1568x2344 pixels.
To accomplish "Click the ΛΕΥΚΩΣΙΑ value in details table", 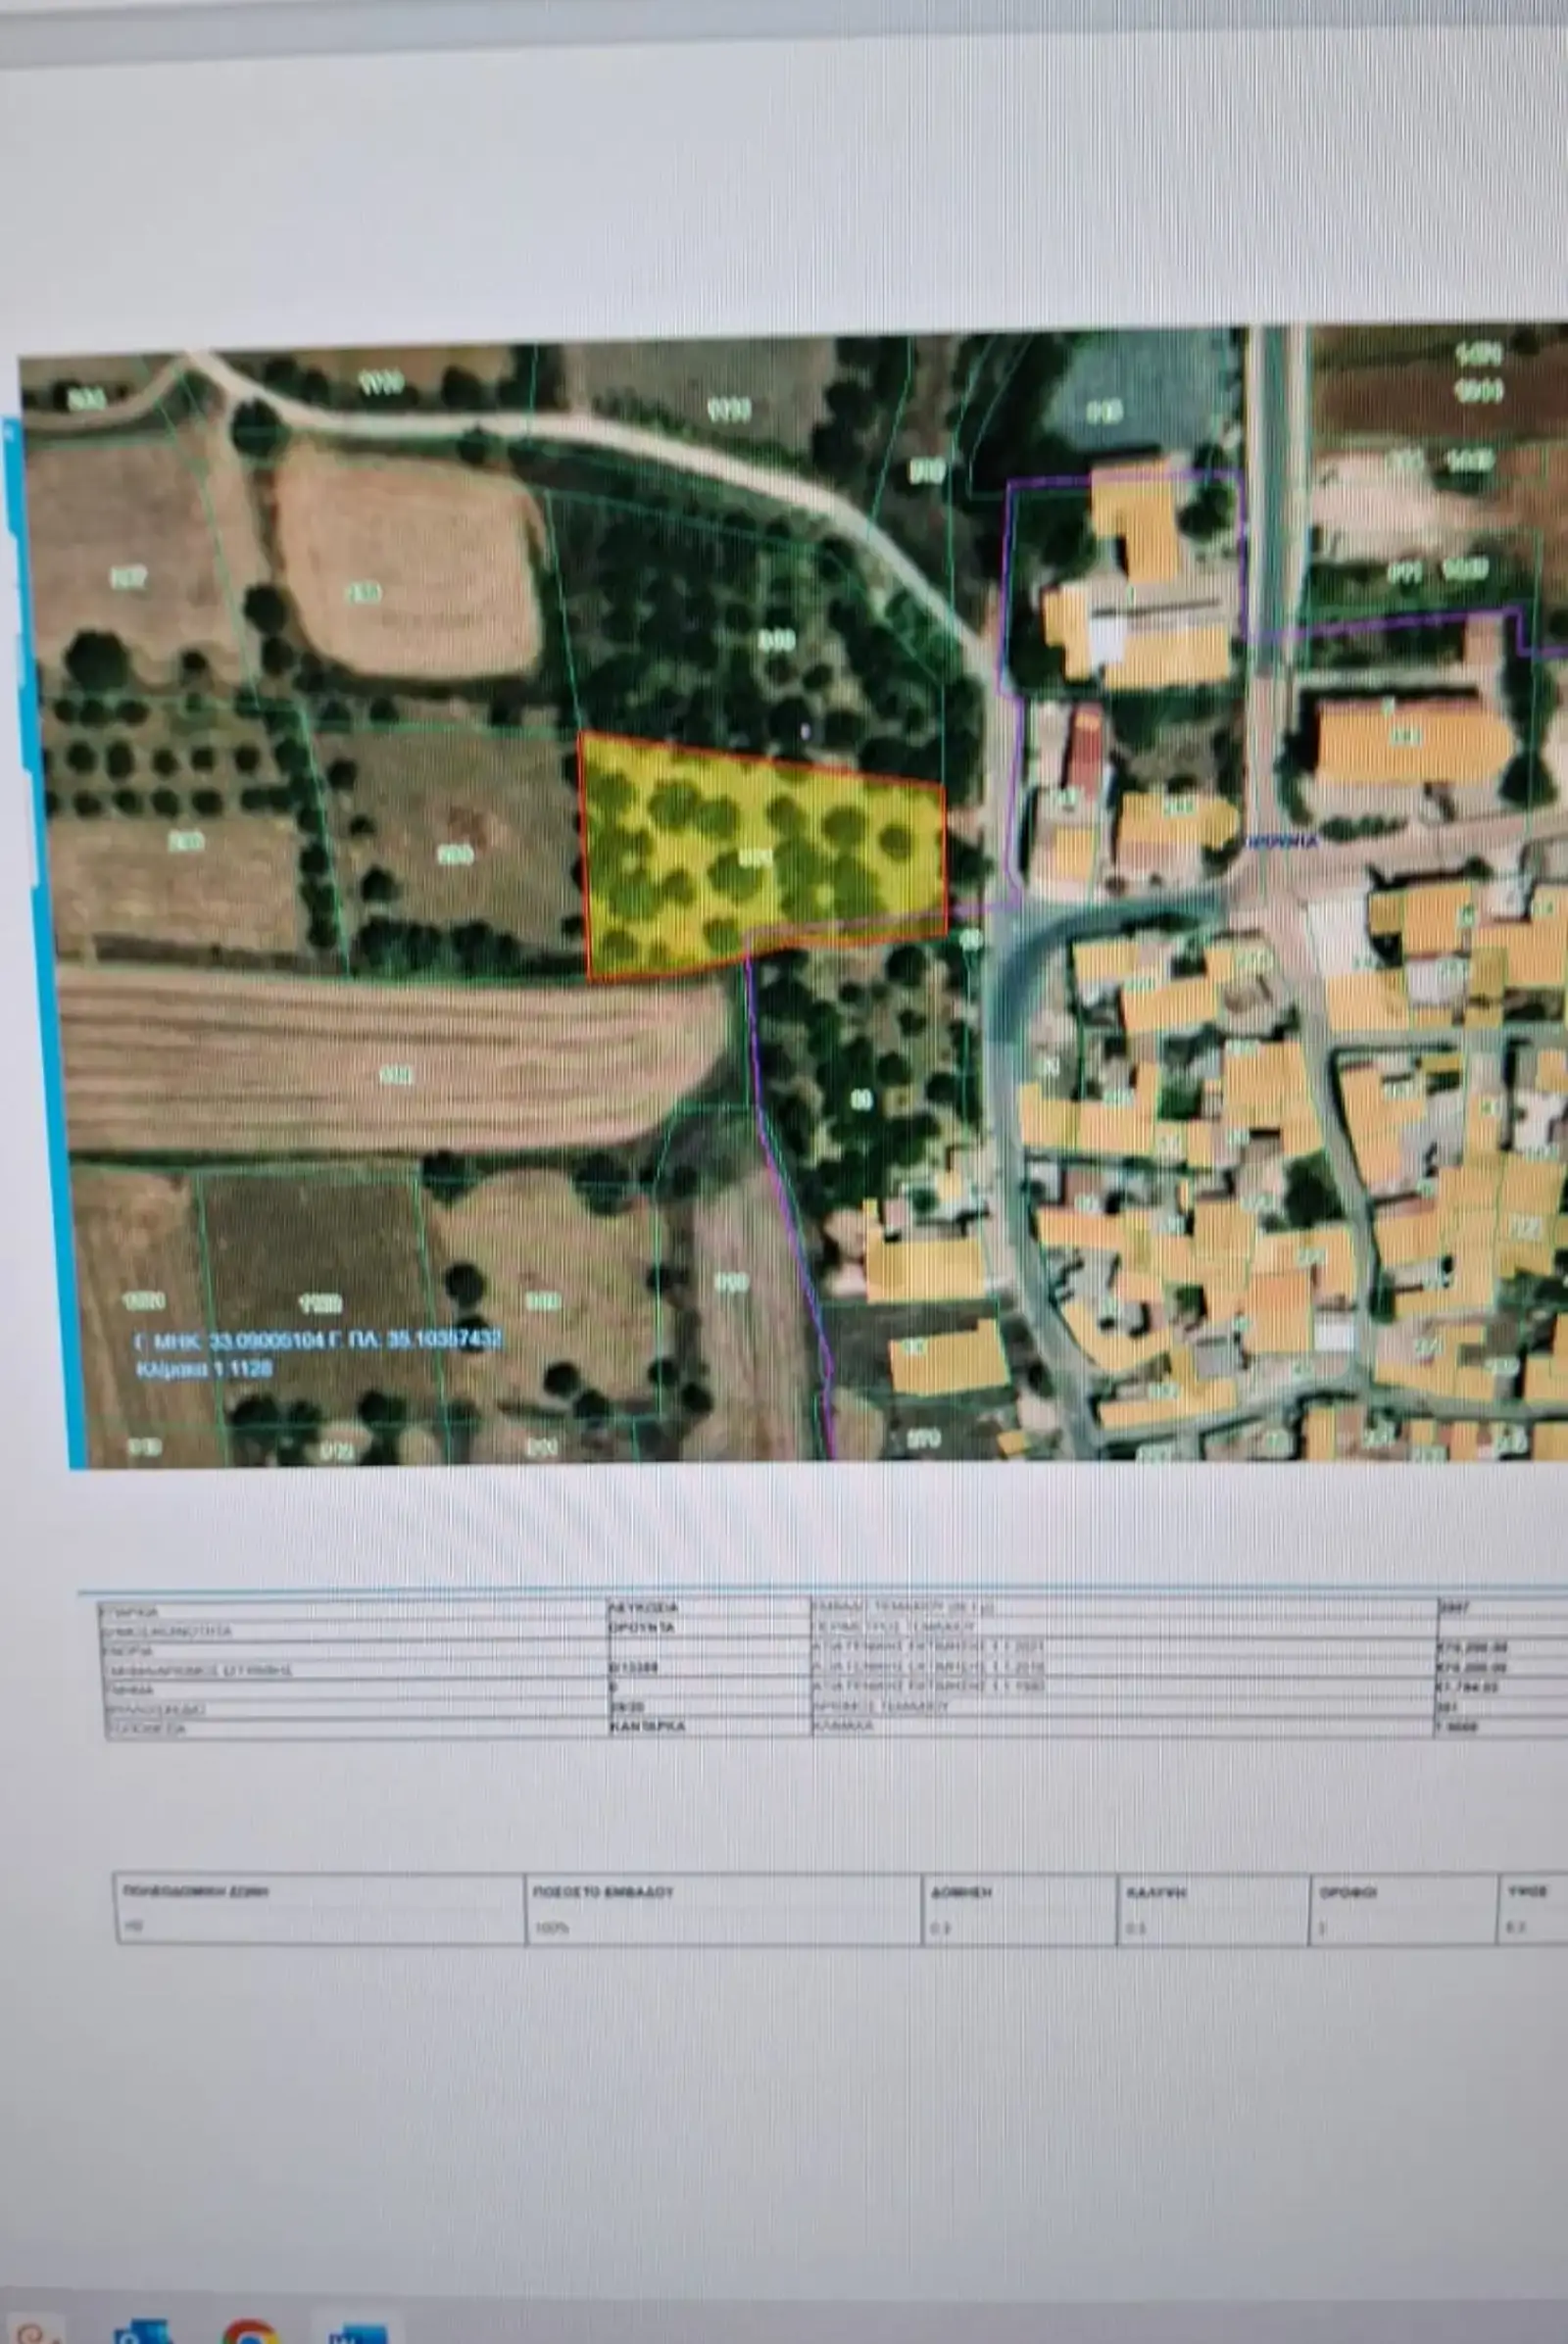I will coord(645,1606).
